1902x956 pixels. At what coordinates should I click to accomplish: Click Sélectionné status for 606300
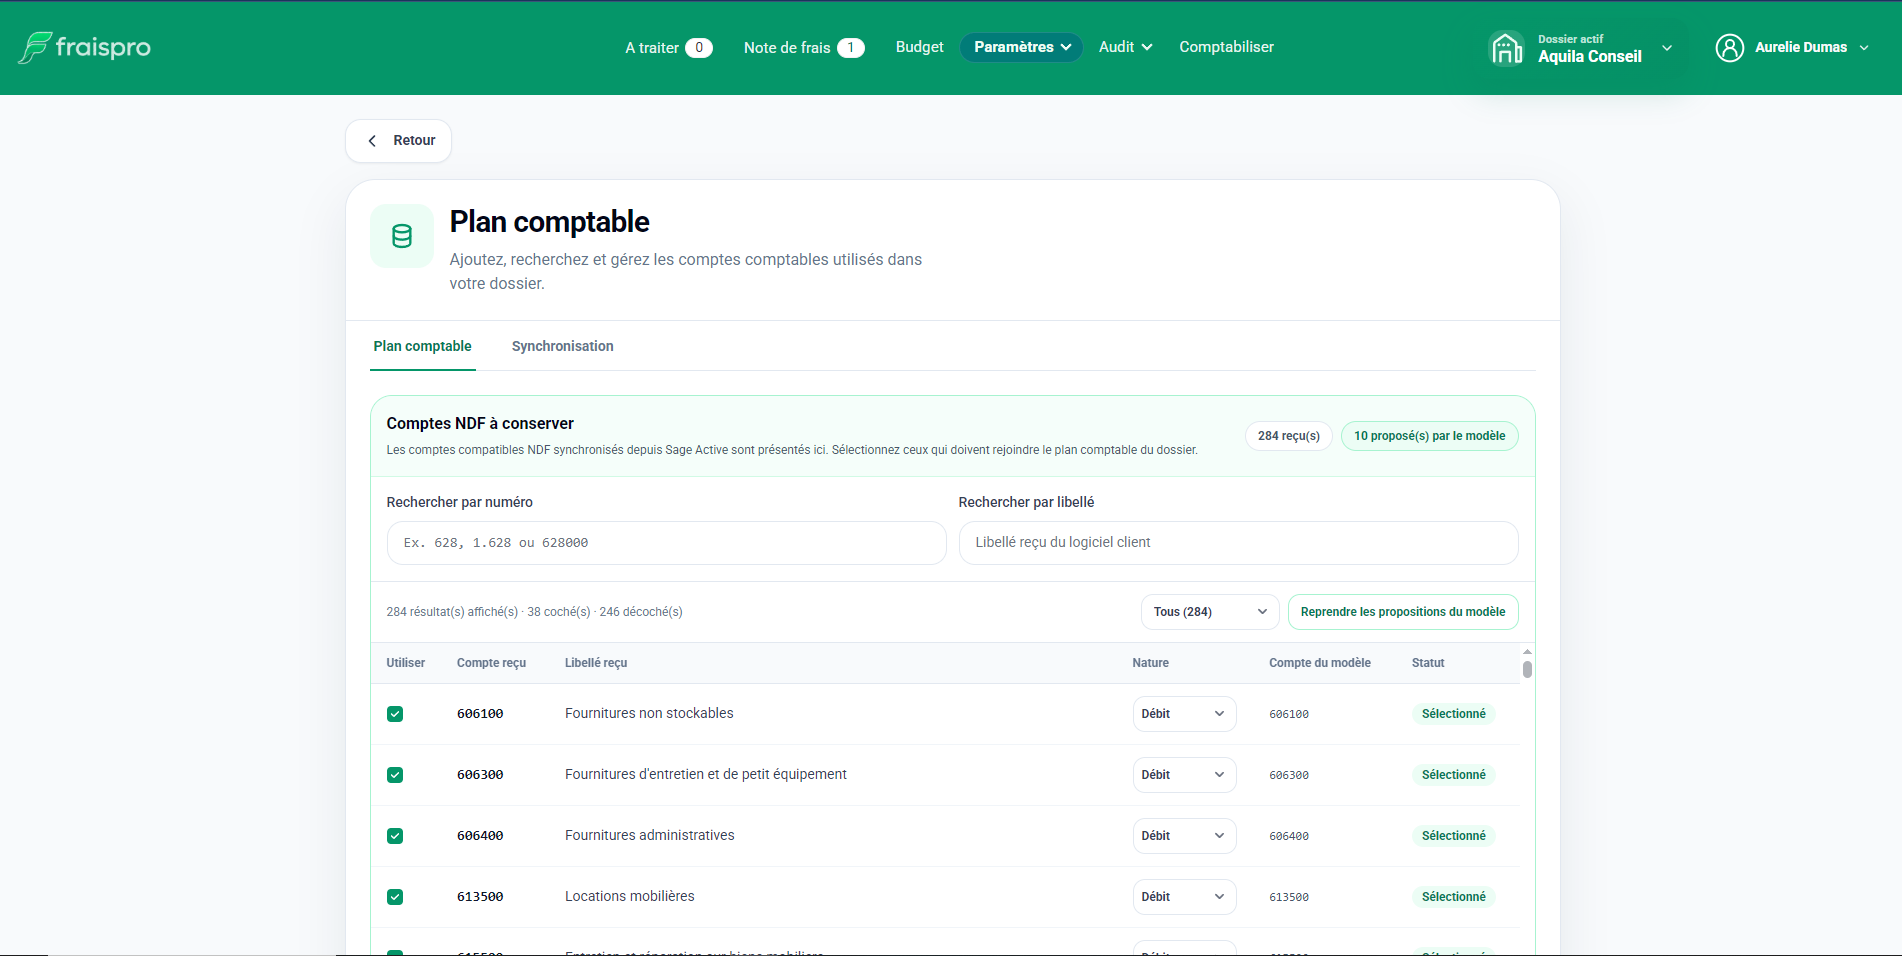1453,775
